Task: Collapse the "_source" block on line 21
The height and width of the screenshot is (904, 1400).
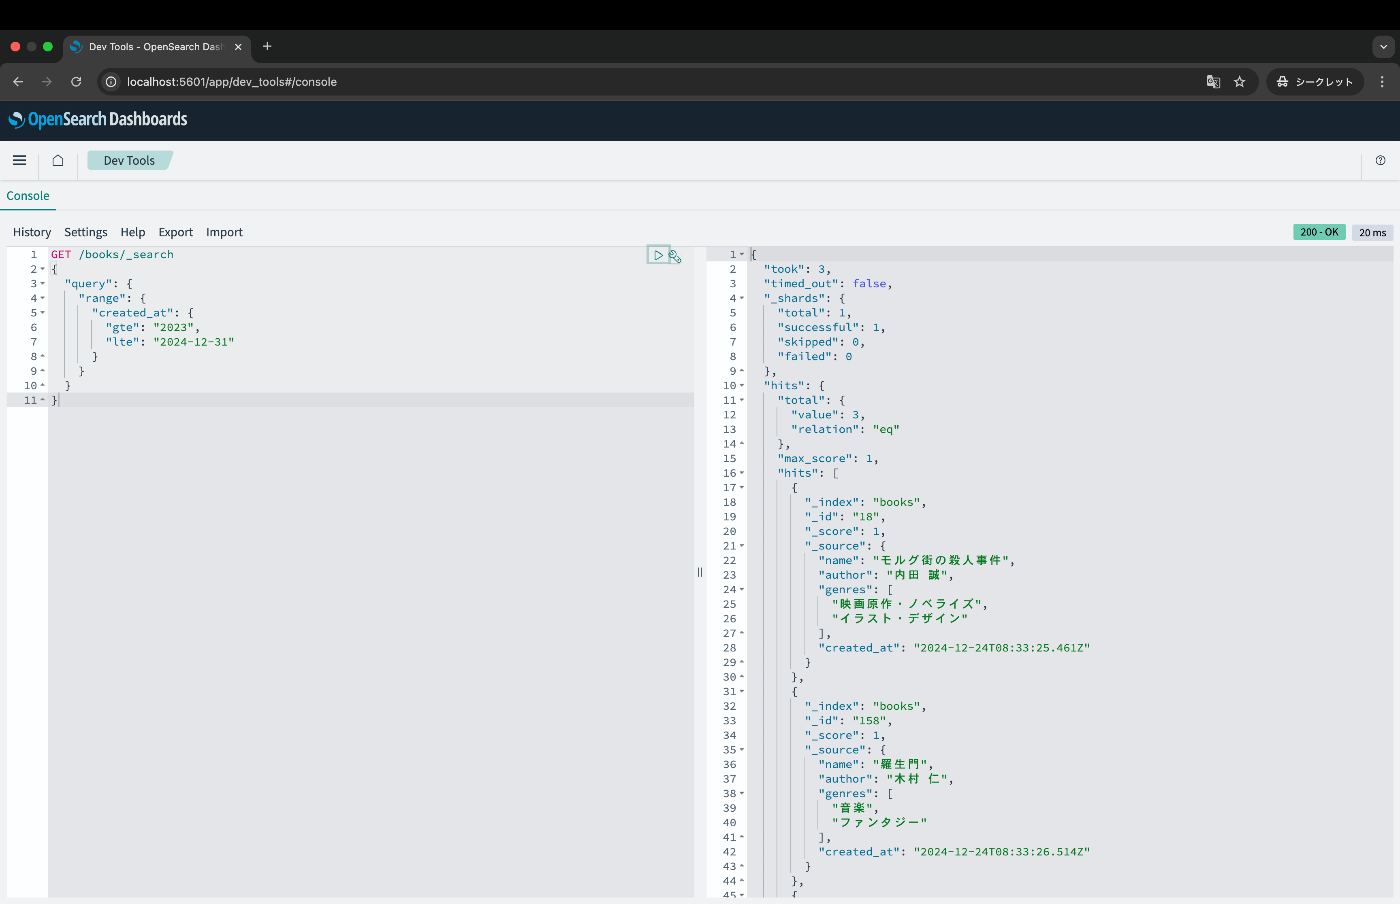Action: point(742,546)
